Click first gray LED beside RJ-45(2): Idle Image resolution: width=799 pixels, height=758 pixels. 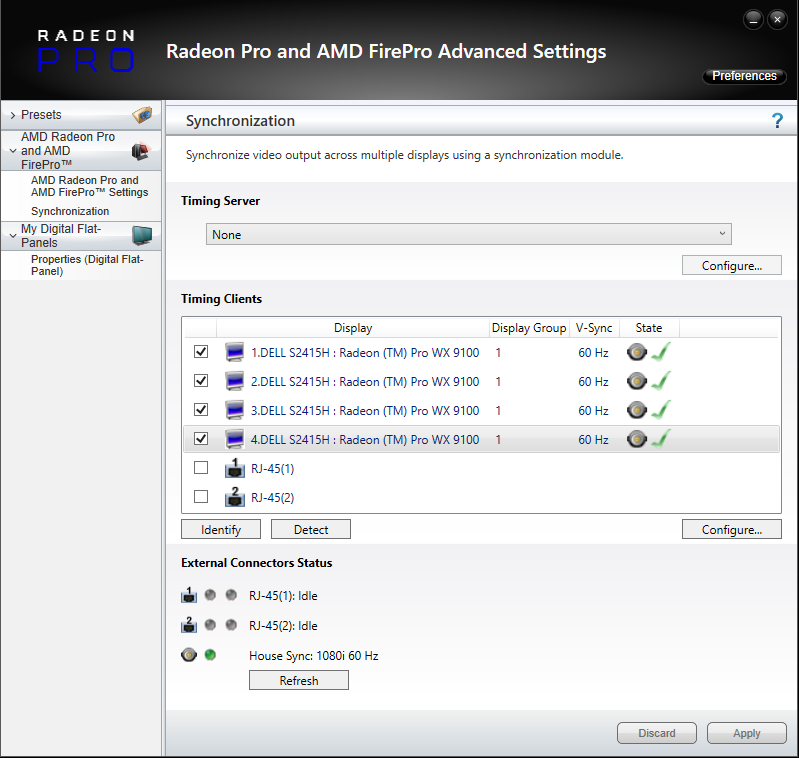tap(210, 625)
